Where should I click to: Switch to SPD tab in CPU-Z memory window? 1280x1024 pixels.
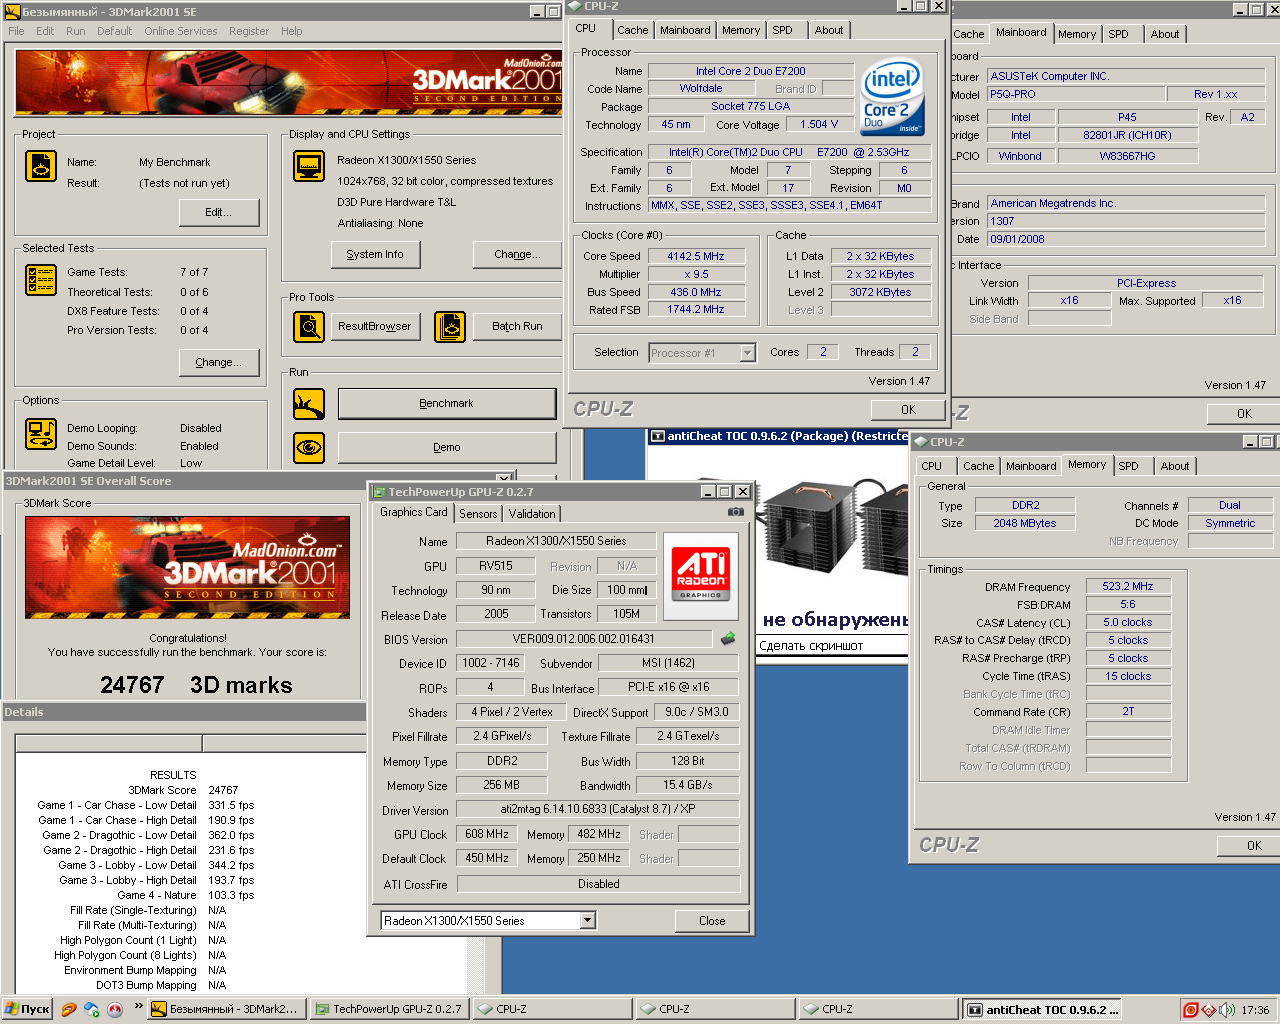(1128, 466)
